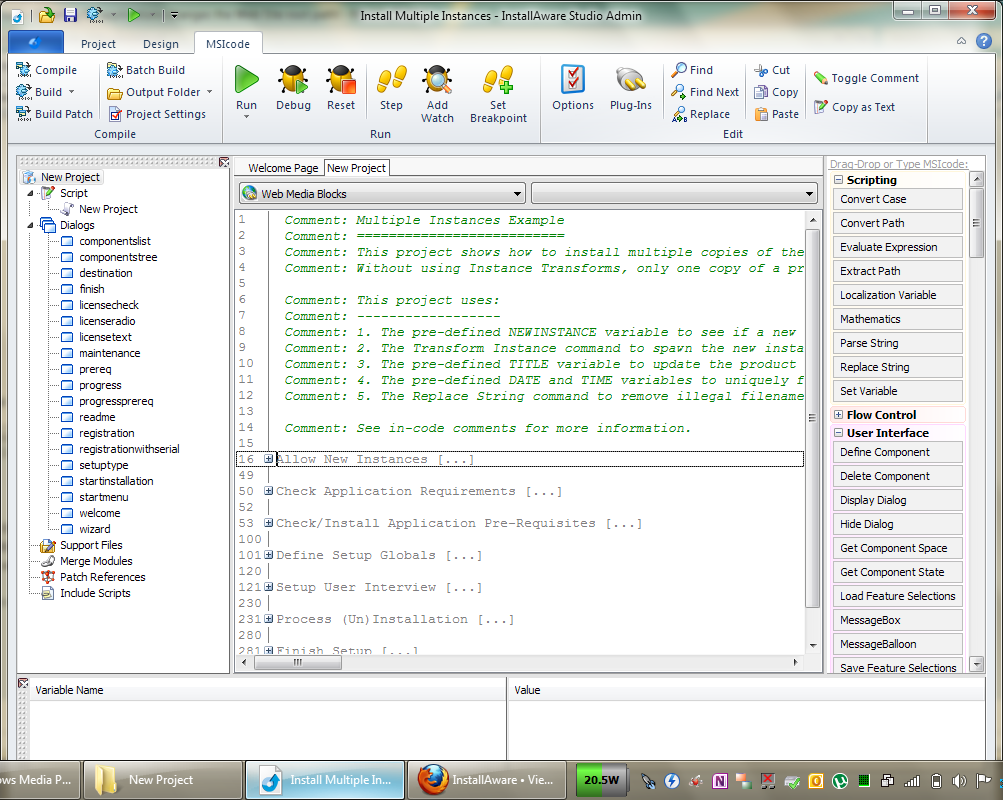Click Replace in the Edit group
The image size is (1003, 800).
(700, 114)
